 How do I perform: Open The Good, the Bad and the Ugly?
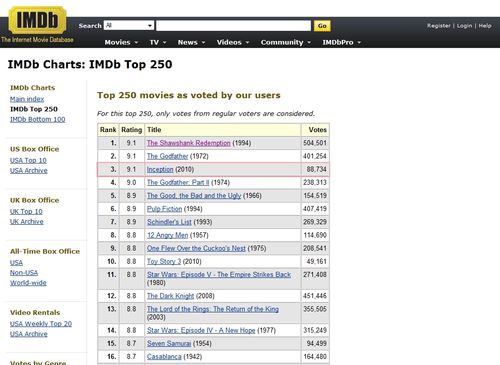point(194,196)
